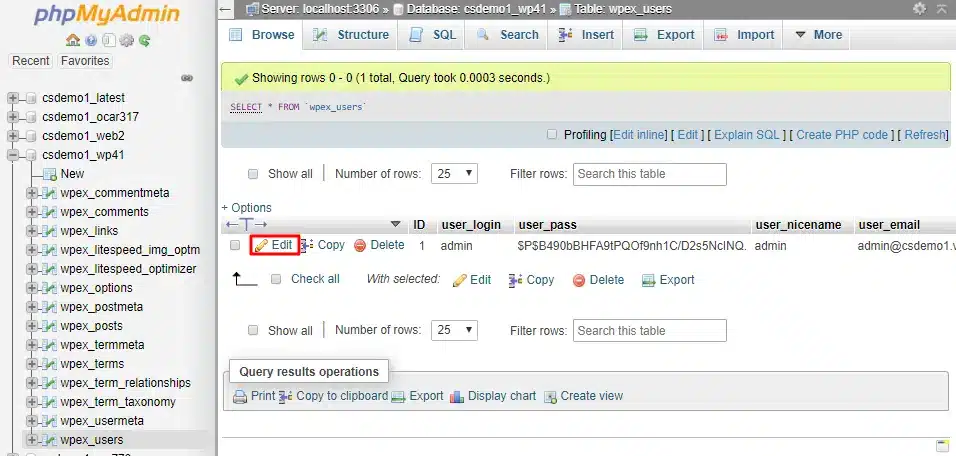Tick lower Show all checkbox
The width and height of the screenshot is (956, 456).
point(253,331)
